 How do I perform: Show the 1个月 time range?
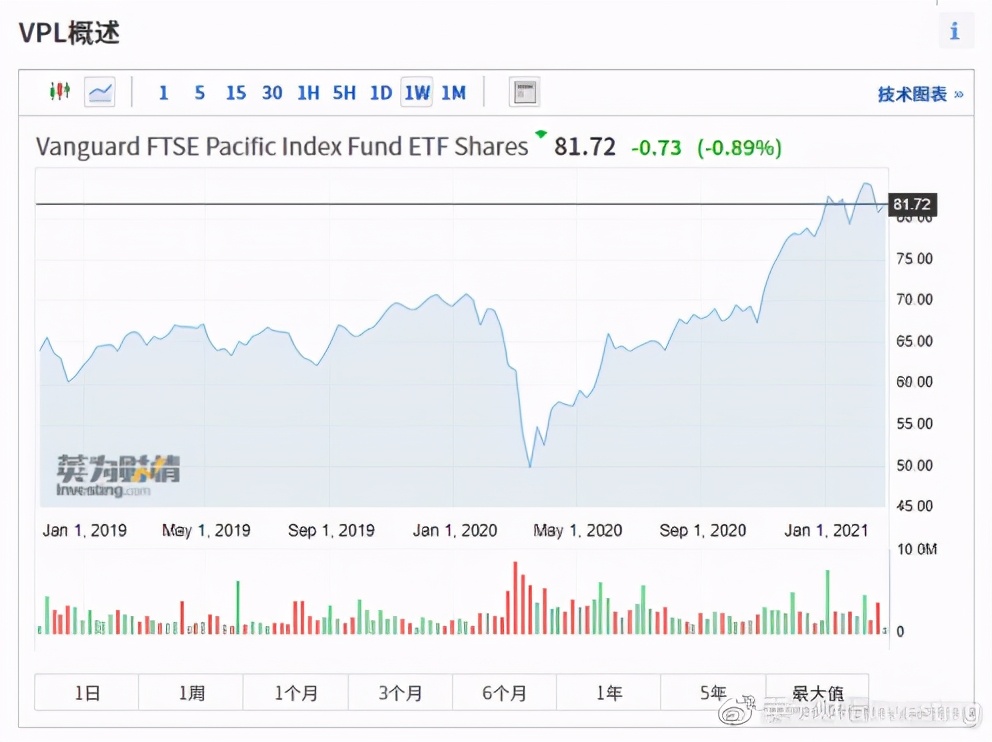(x=296, y=692)
